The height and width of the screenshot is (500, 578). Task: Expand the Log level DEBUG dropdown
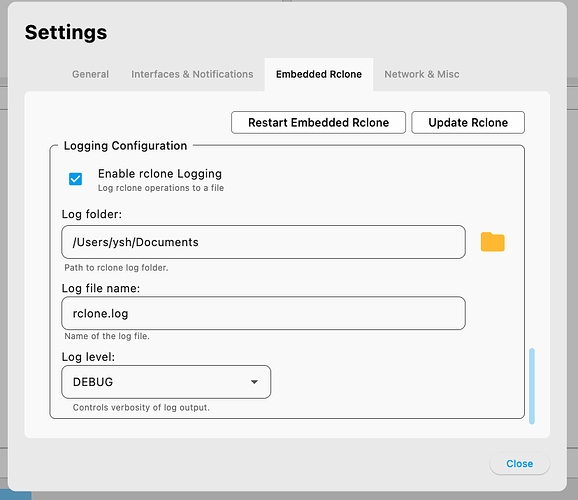pyautogui.click(x=166, y=382)
